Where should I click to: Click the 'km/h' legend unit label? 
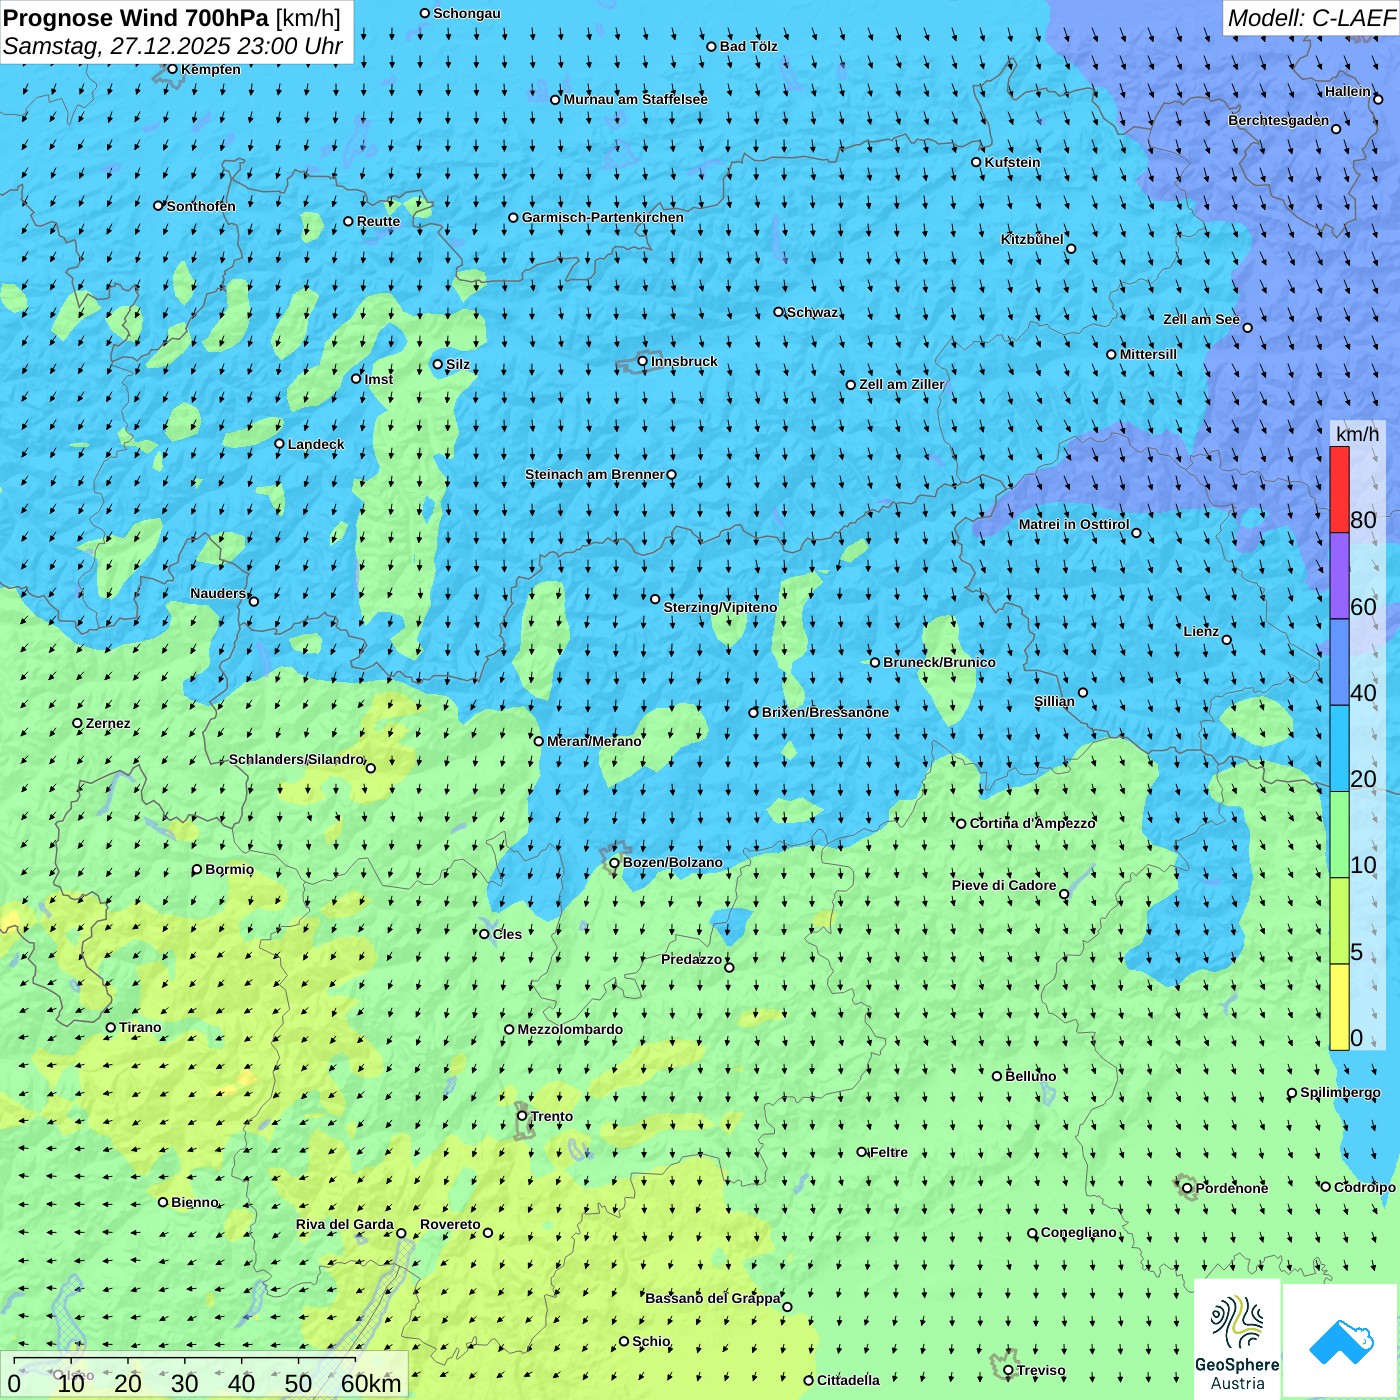tap(1357, 434)
